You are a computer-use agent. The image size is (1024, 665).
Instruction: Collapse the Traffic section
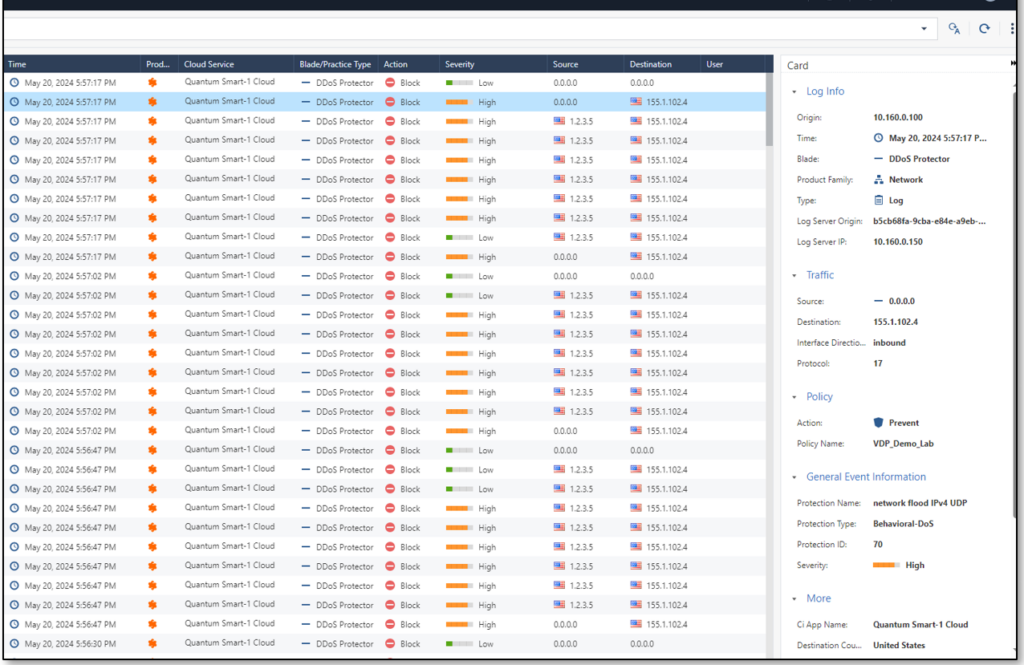point(795,275)
